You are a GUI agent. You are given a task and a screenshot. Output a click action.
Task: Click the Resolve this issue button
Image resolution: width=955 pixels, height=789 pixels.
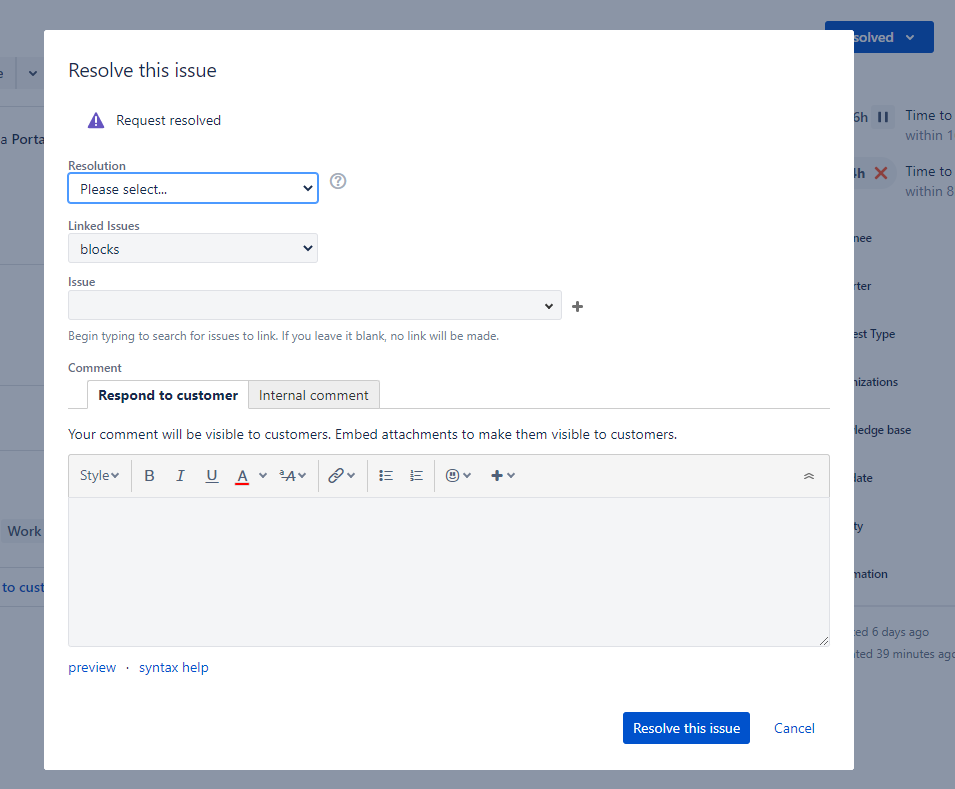point(686,728)
